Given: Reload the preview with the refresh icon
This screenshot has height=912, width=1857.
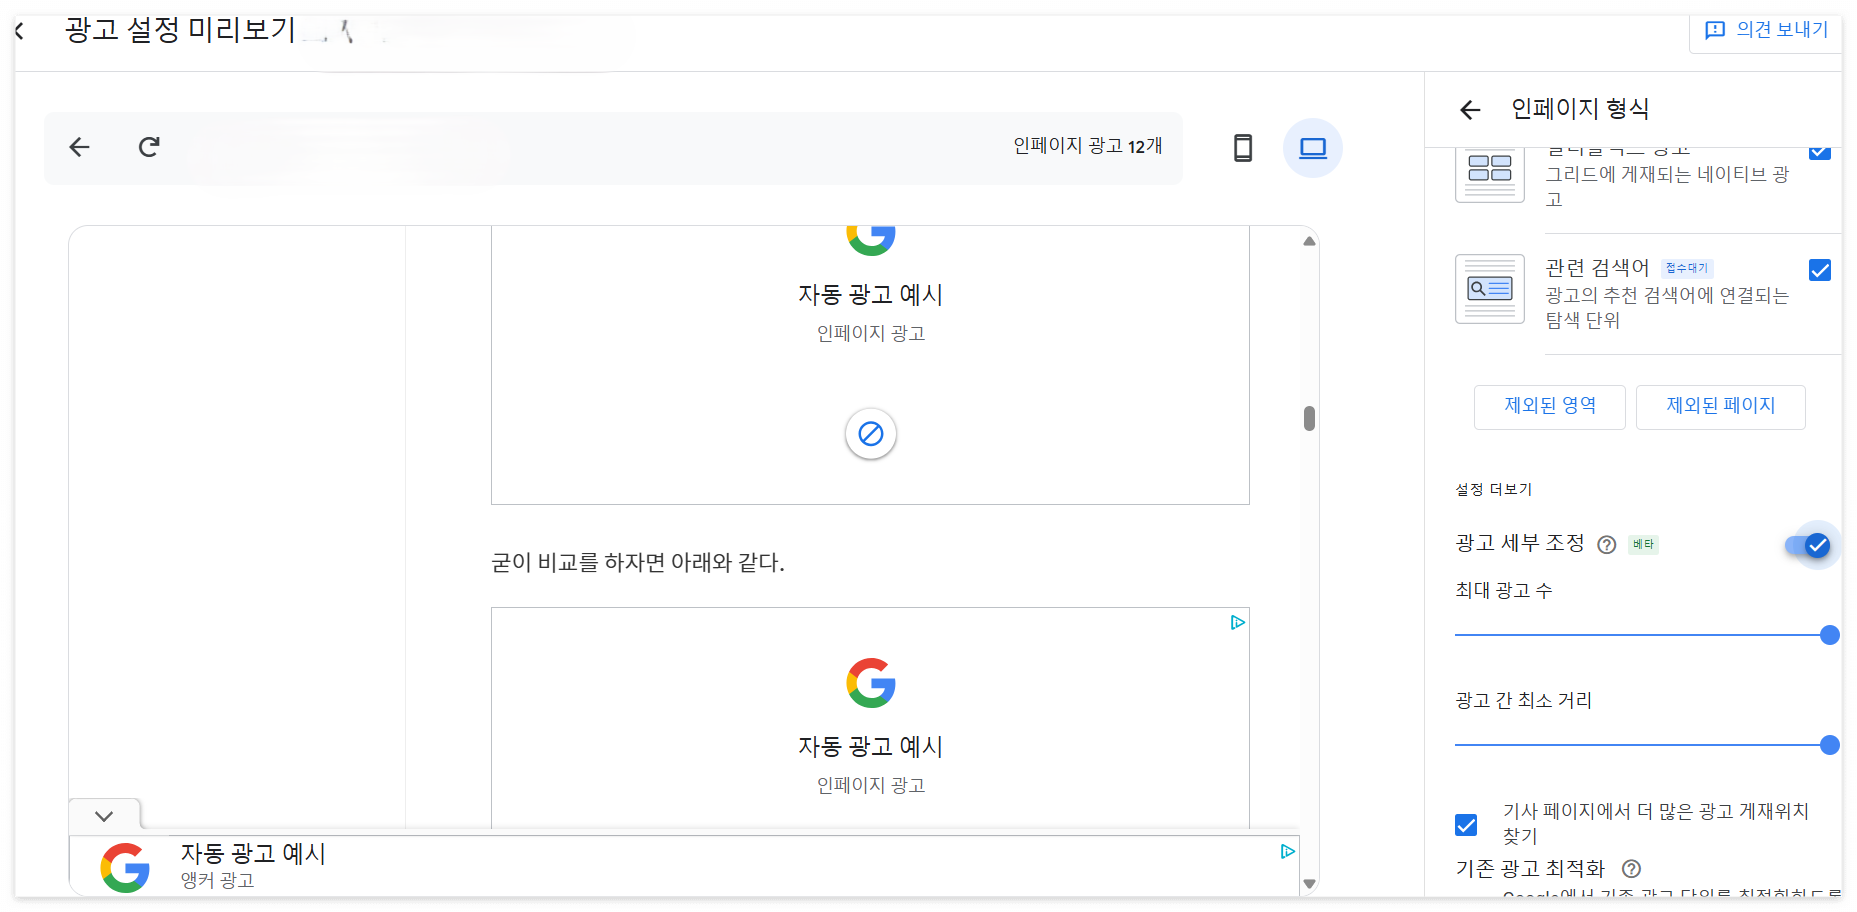Looking at the screenshot, I should pyautogui.click(x=149, y=147).
